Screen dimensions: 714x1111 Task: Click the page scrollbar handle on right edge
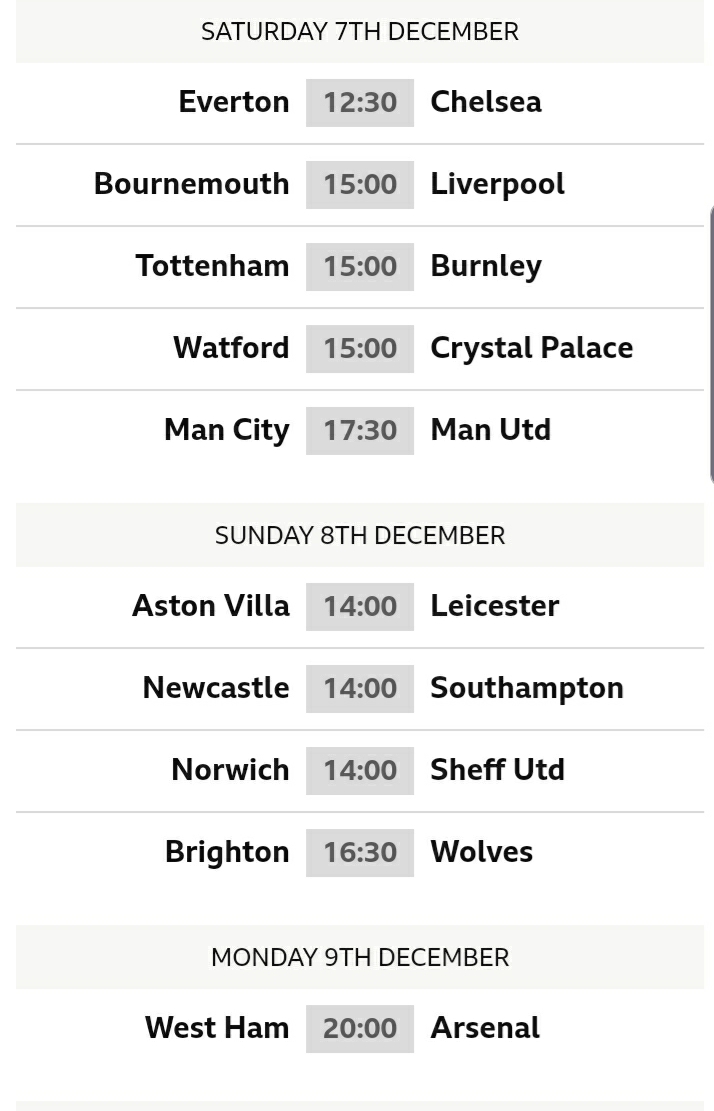711,345
